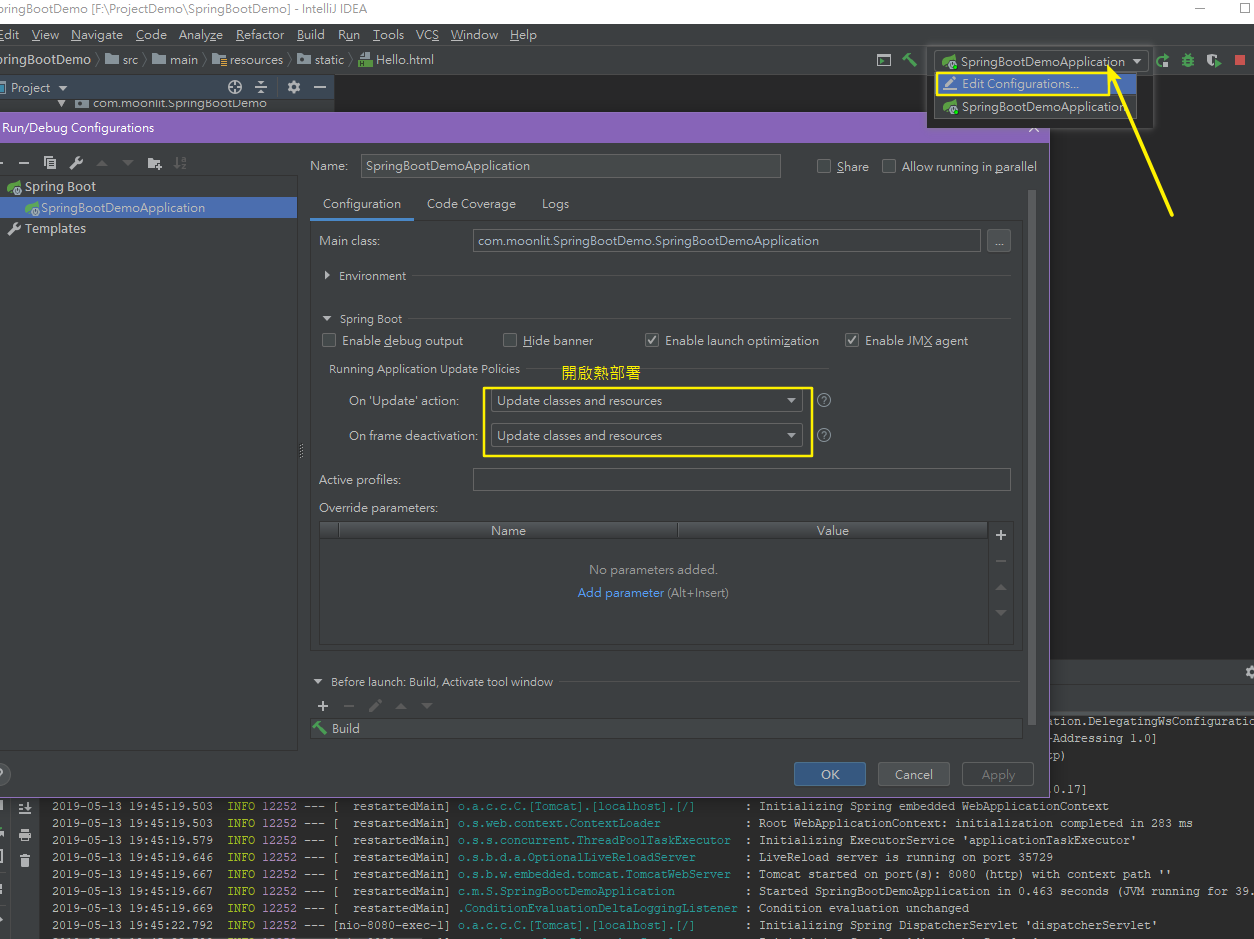Open the Build menu
The image size is (1254, 939).
tap(311, 35)
